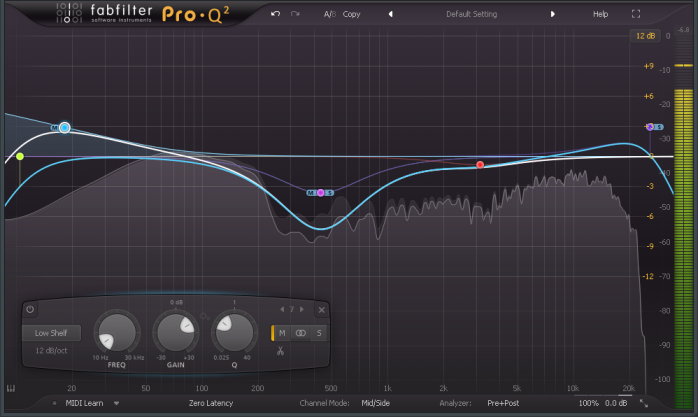This screenshot has width=698, height=417.
Task: Open the 12 dB display range dropdown
Action: point(642,37)
